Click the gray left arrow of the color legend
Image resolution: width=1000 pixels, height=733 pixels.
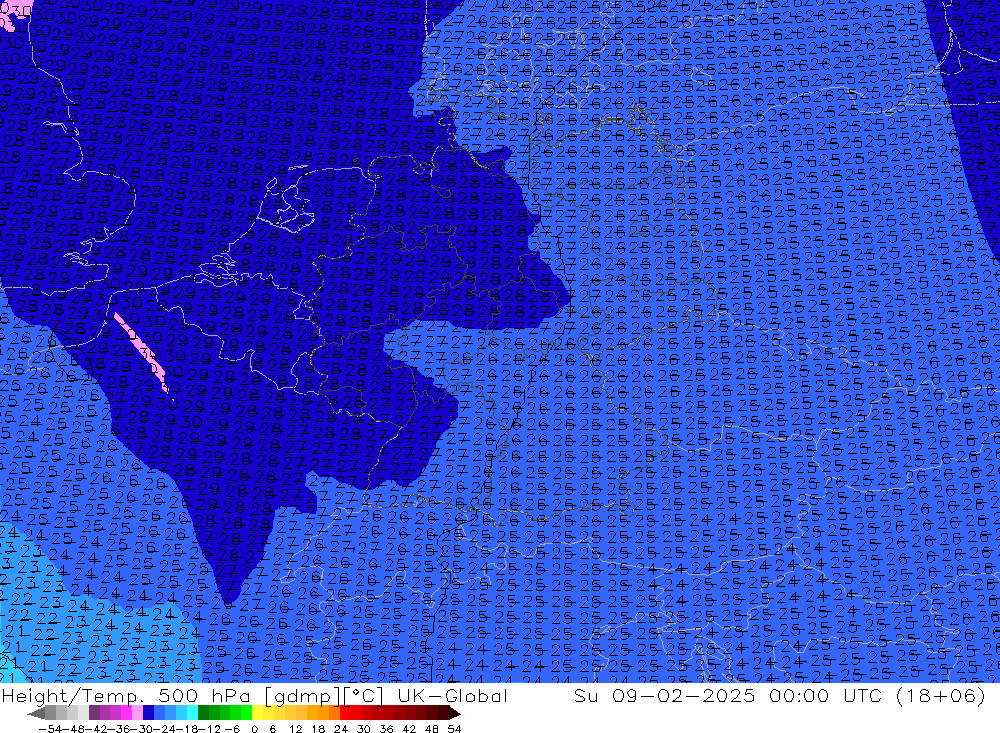tap(36, 714)
